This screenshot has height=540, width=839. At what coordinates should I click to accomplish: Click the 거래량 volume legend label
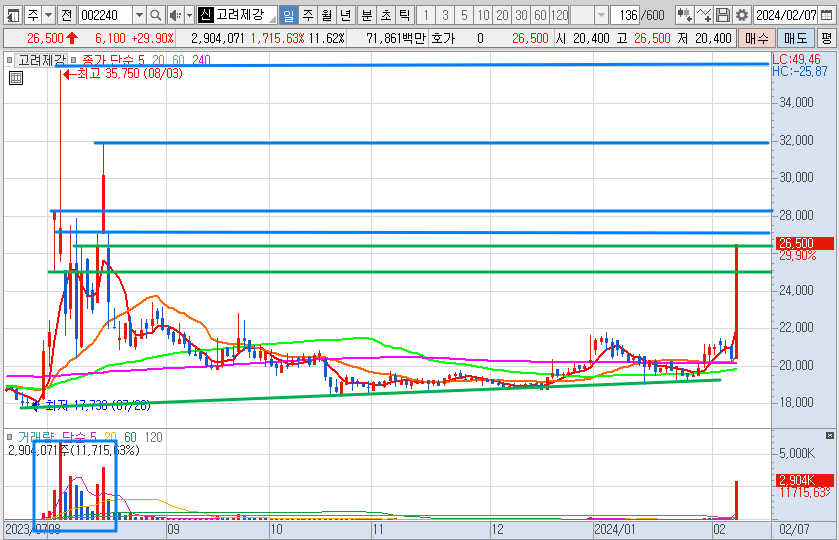point(36,437)
